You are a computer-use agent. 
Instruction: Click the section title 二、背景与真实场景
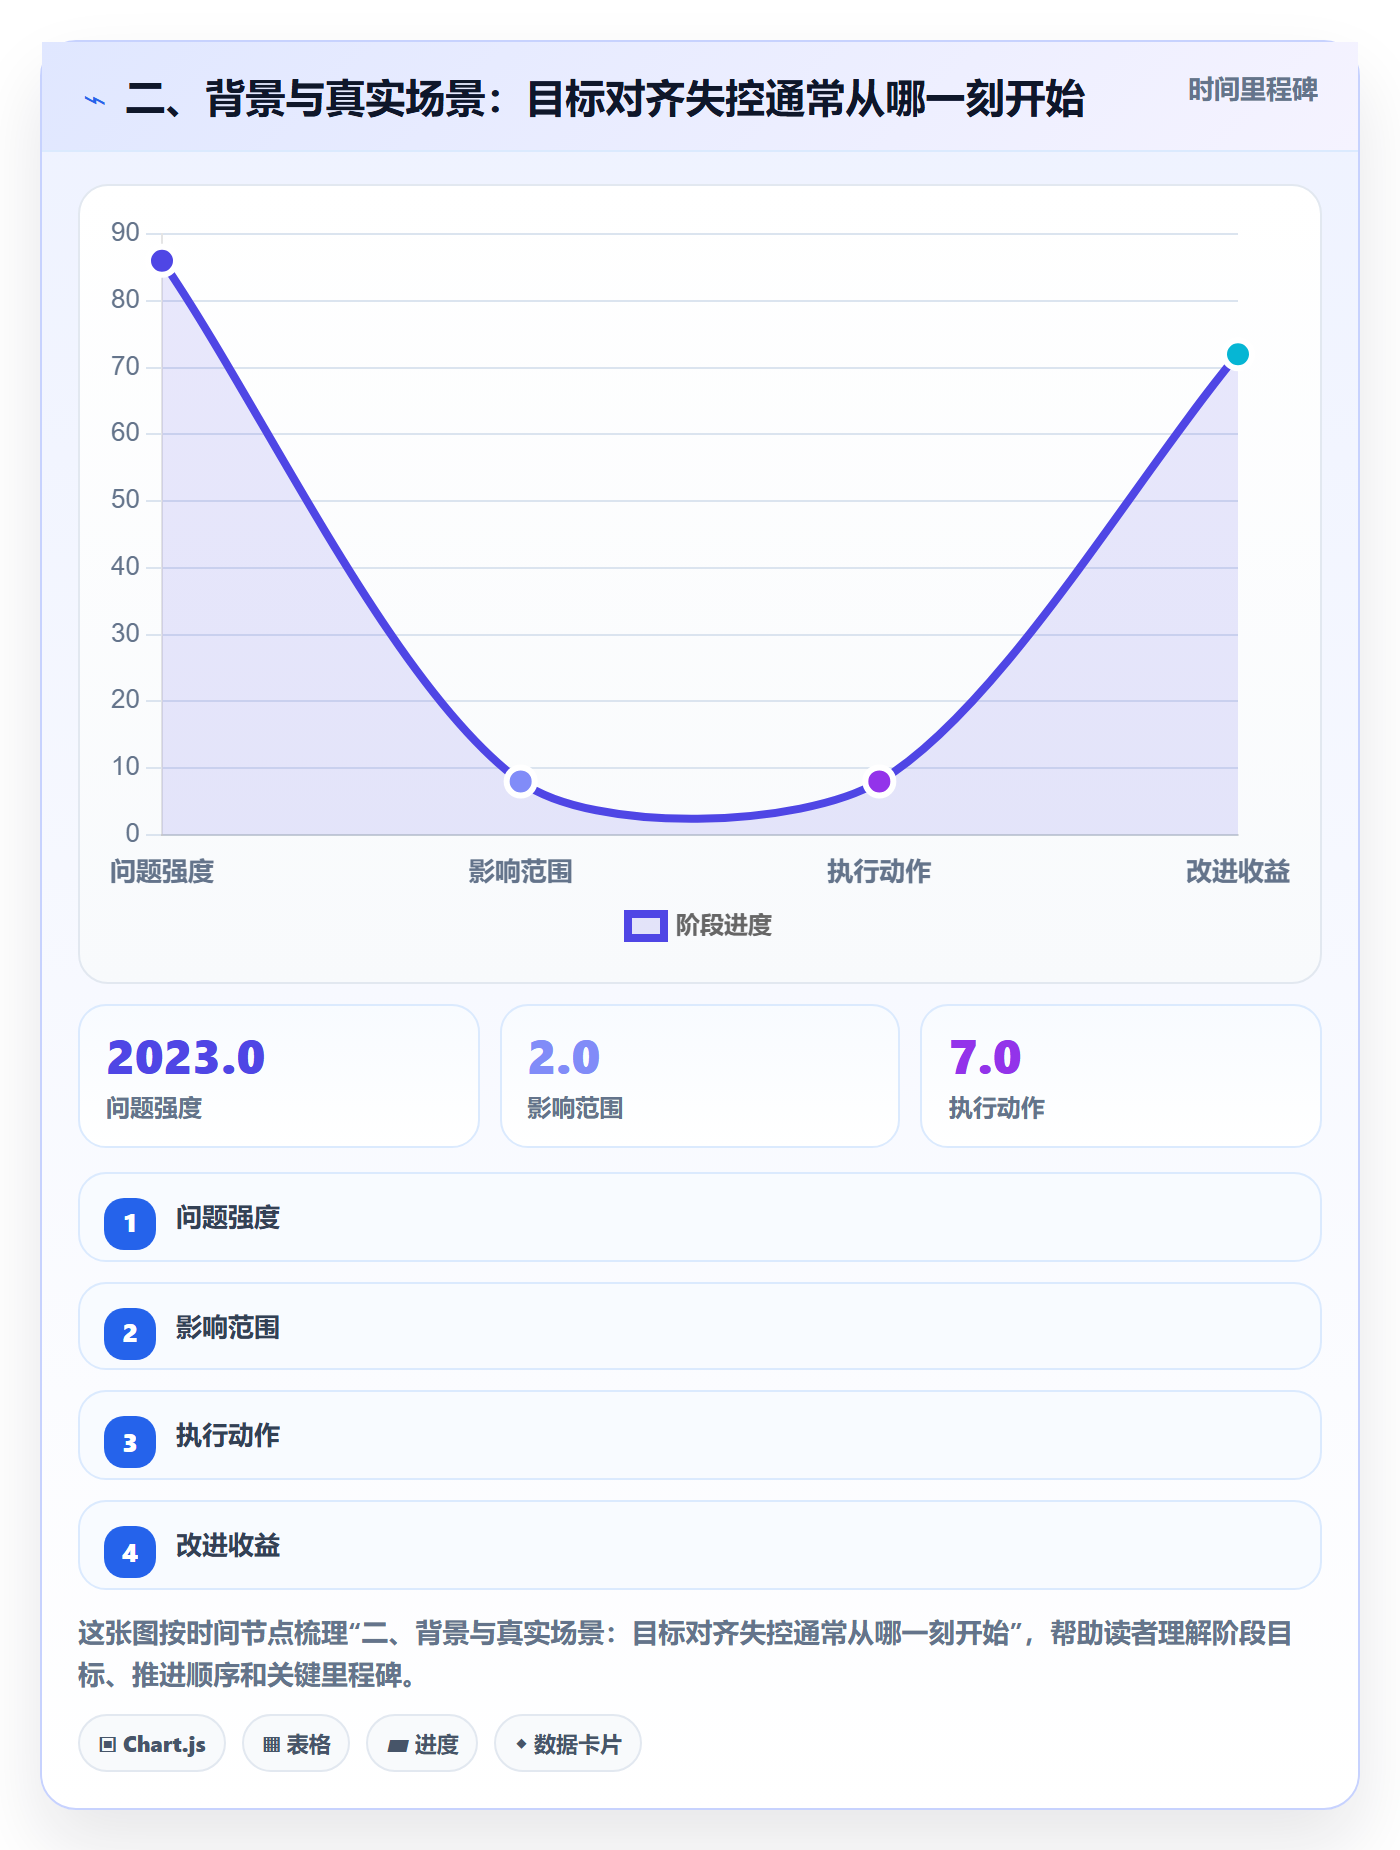[605, 100]
